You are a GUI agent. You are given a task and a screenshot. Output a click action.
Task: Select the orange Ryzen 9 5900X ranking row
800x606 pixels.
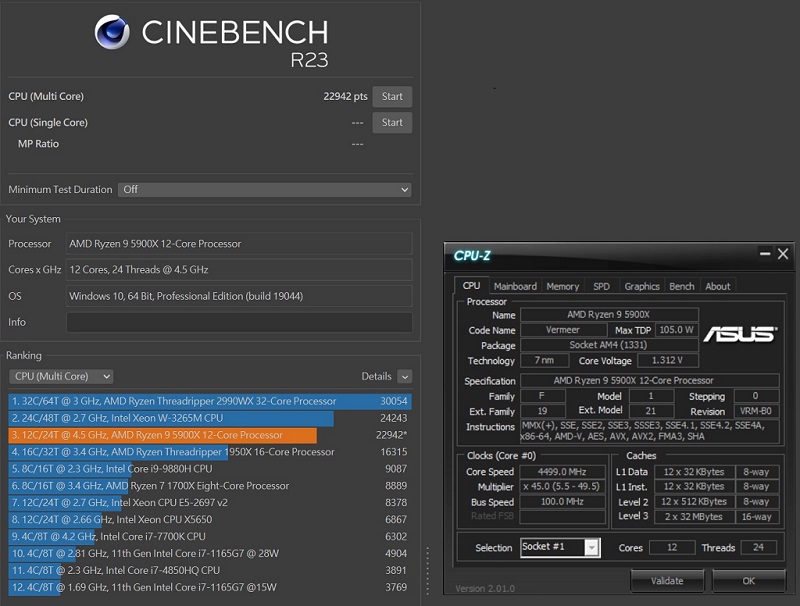click(210, 435)
